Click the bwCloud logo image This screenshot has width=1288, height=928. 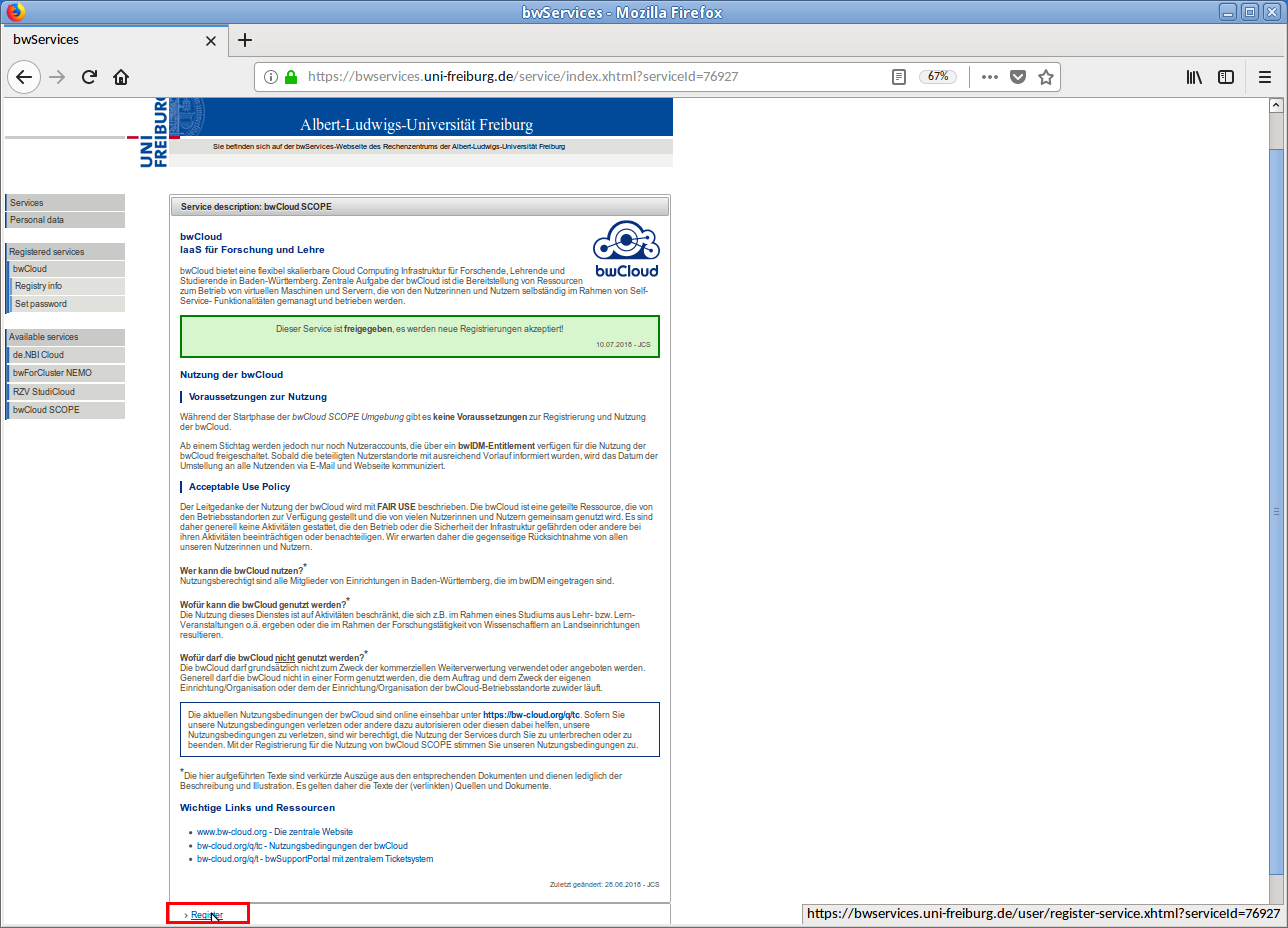[x=626, y=249]
